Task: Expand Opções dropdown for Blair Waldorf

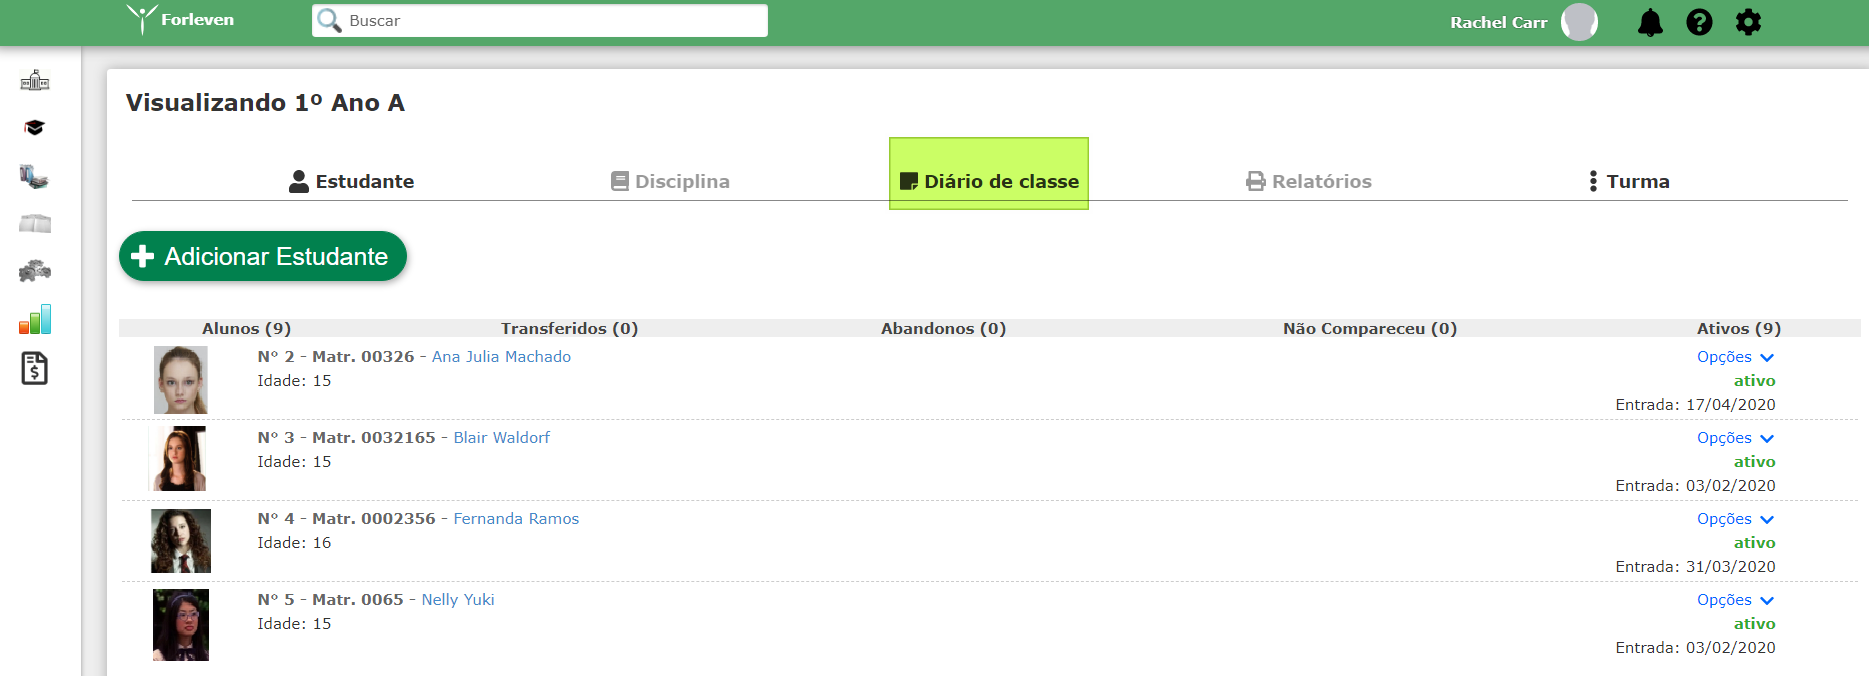Action: [x=1735, y=438]
